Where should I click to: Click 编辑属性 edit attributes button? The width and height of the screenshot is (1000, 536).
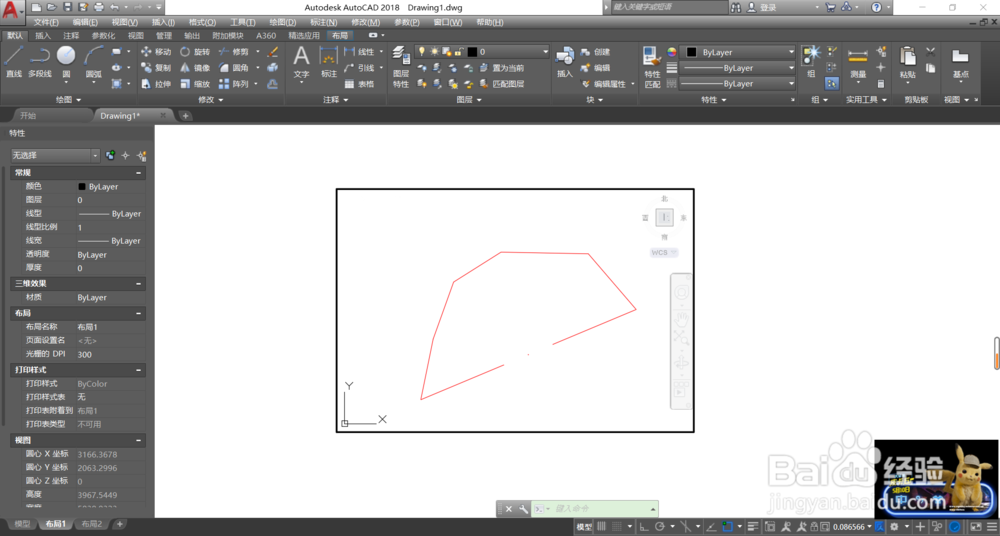pyautogui.click(x=604, y=84)
